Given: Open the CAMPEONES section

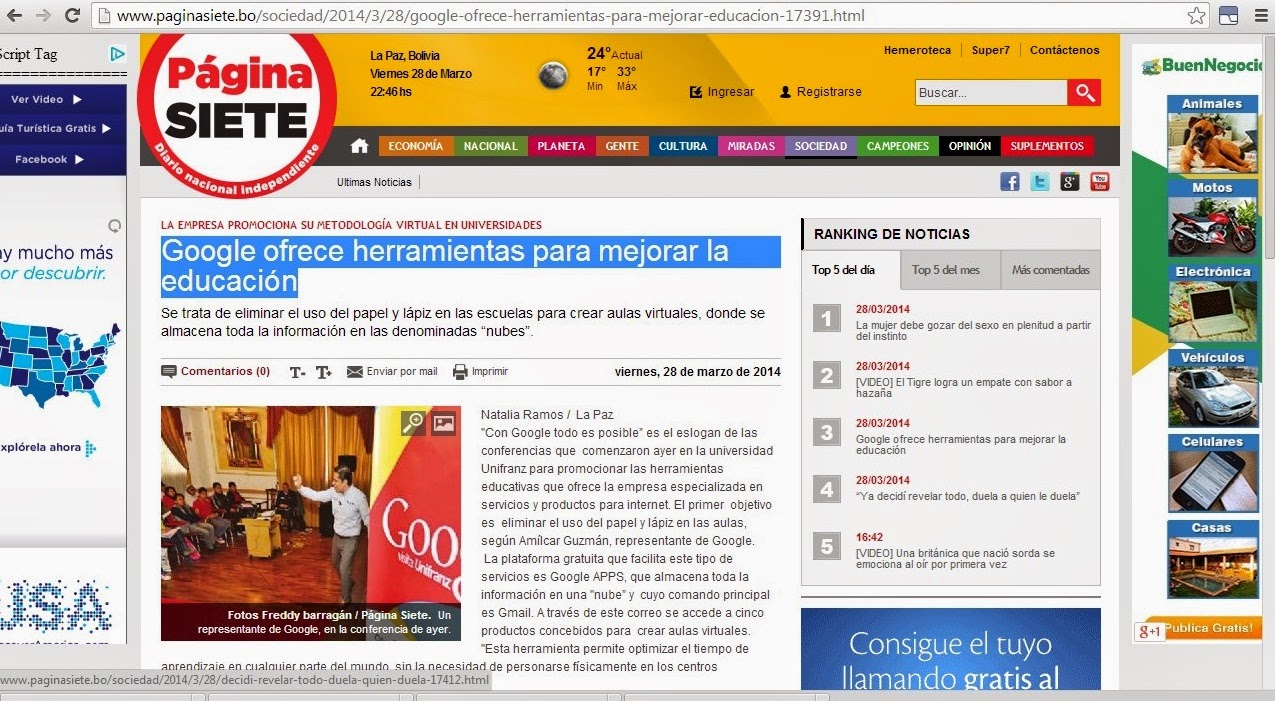Looking at the screenshot, I should [x=898, y=146].
